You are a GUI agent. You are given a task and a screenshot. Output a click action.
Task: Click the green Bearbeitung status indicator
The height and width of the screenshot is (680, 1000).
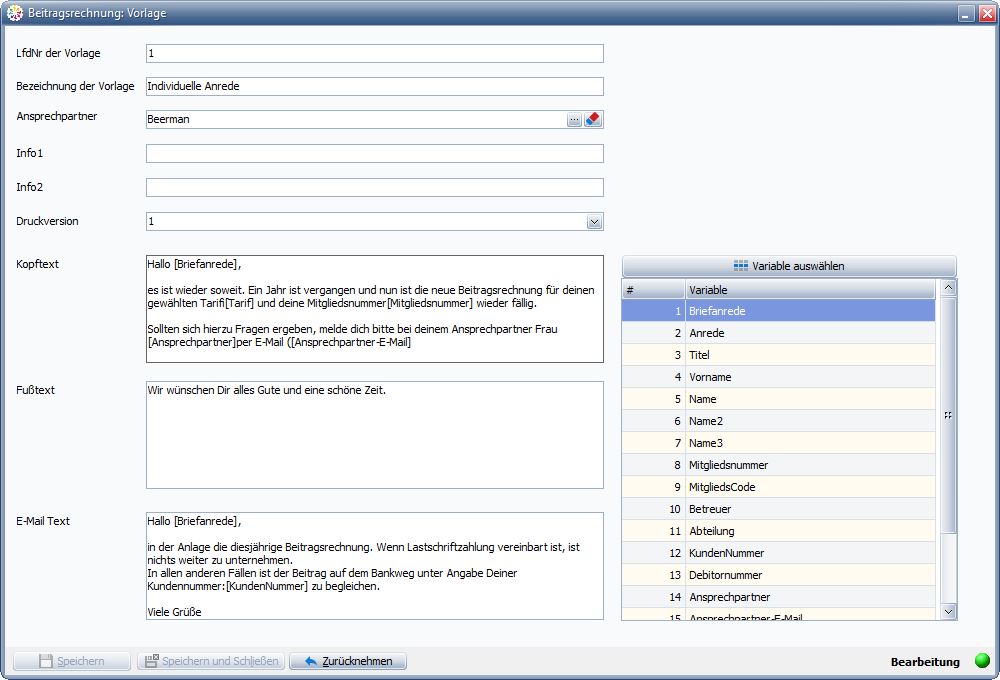coord(982,661)
